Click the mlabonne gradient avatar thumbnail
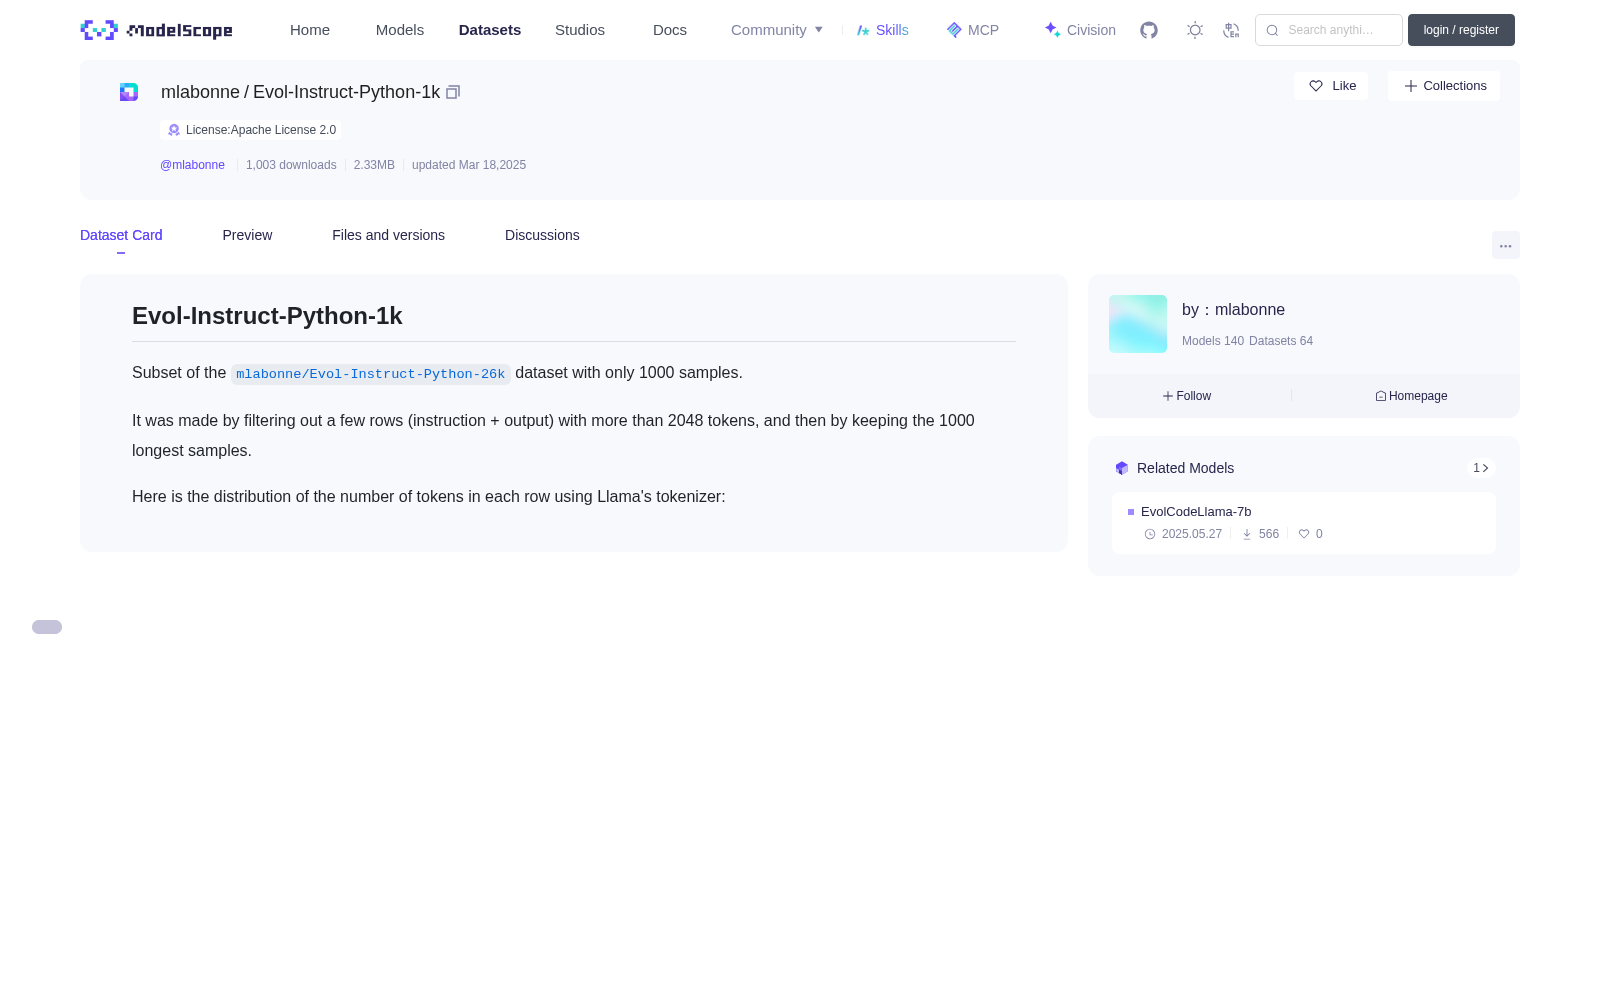This screenshot has width=1600, height=1000. [x=1138, y=324]
